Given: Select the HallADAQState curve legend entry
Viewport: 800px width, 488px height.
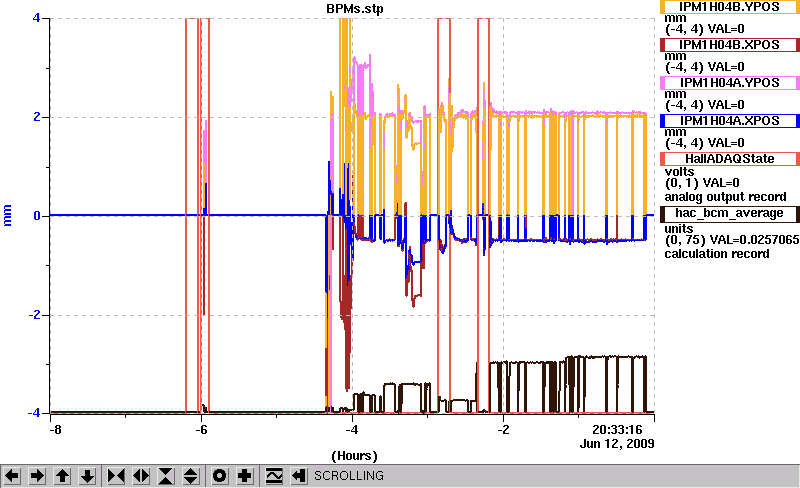Looking at the screenshot, I should click(x=730, y=159).
